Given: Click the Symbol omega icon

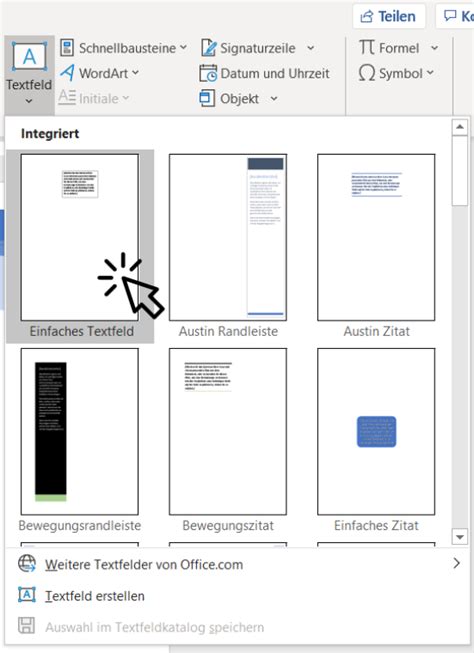Looking at the screenshot, I should 367,73.
